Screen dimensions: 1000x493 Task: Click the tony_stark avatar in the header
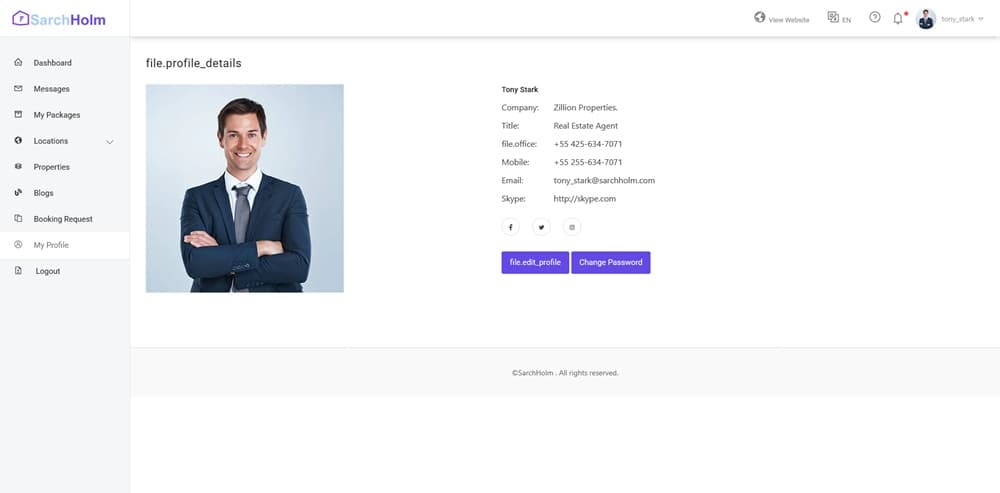(x=926, y=19)
